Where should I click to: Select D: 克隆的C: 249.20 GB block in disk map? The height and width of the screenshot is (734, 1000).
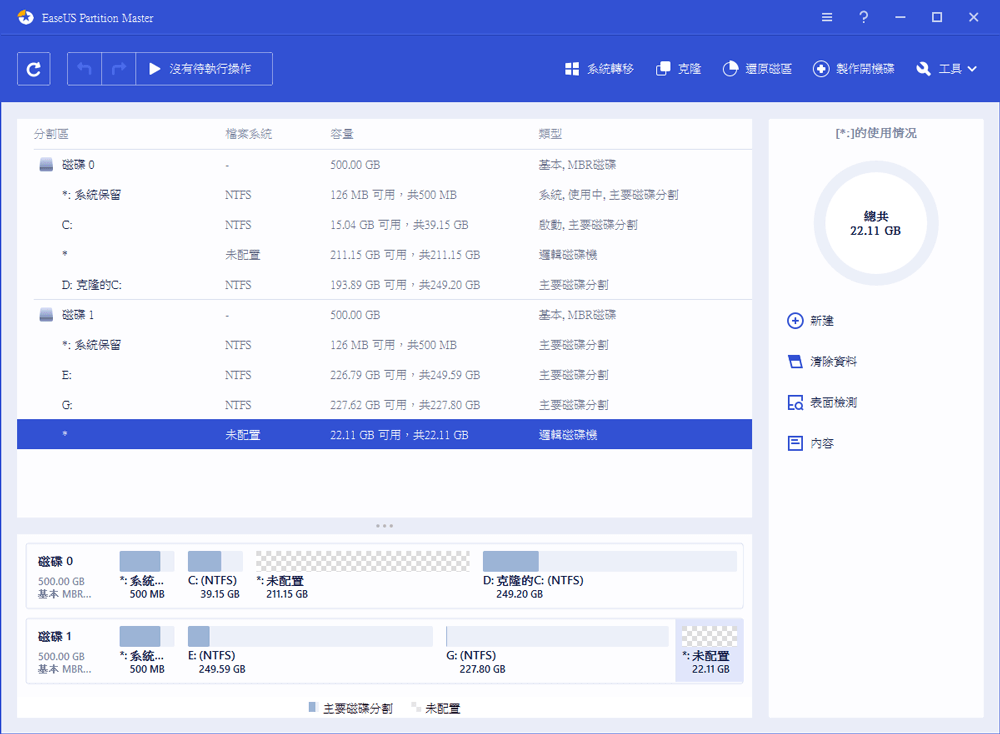(x=610, y=575)
